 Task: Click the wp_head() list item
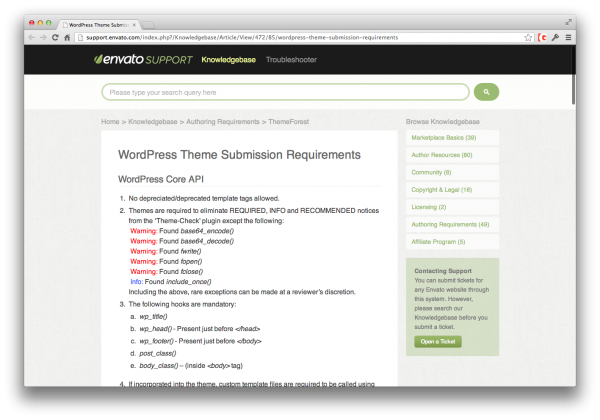click(x=200, y=329)
